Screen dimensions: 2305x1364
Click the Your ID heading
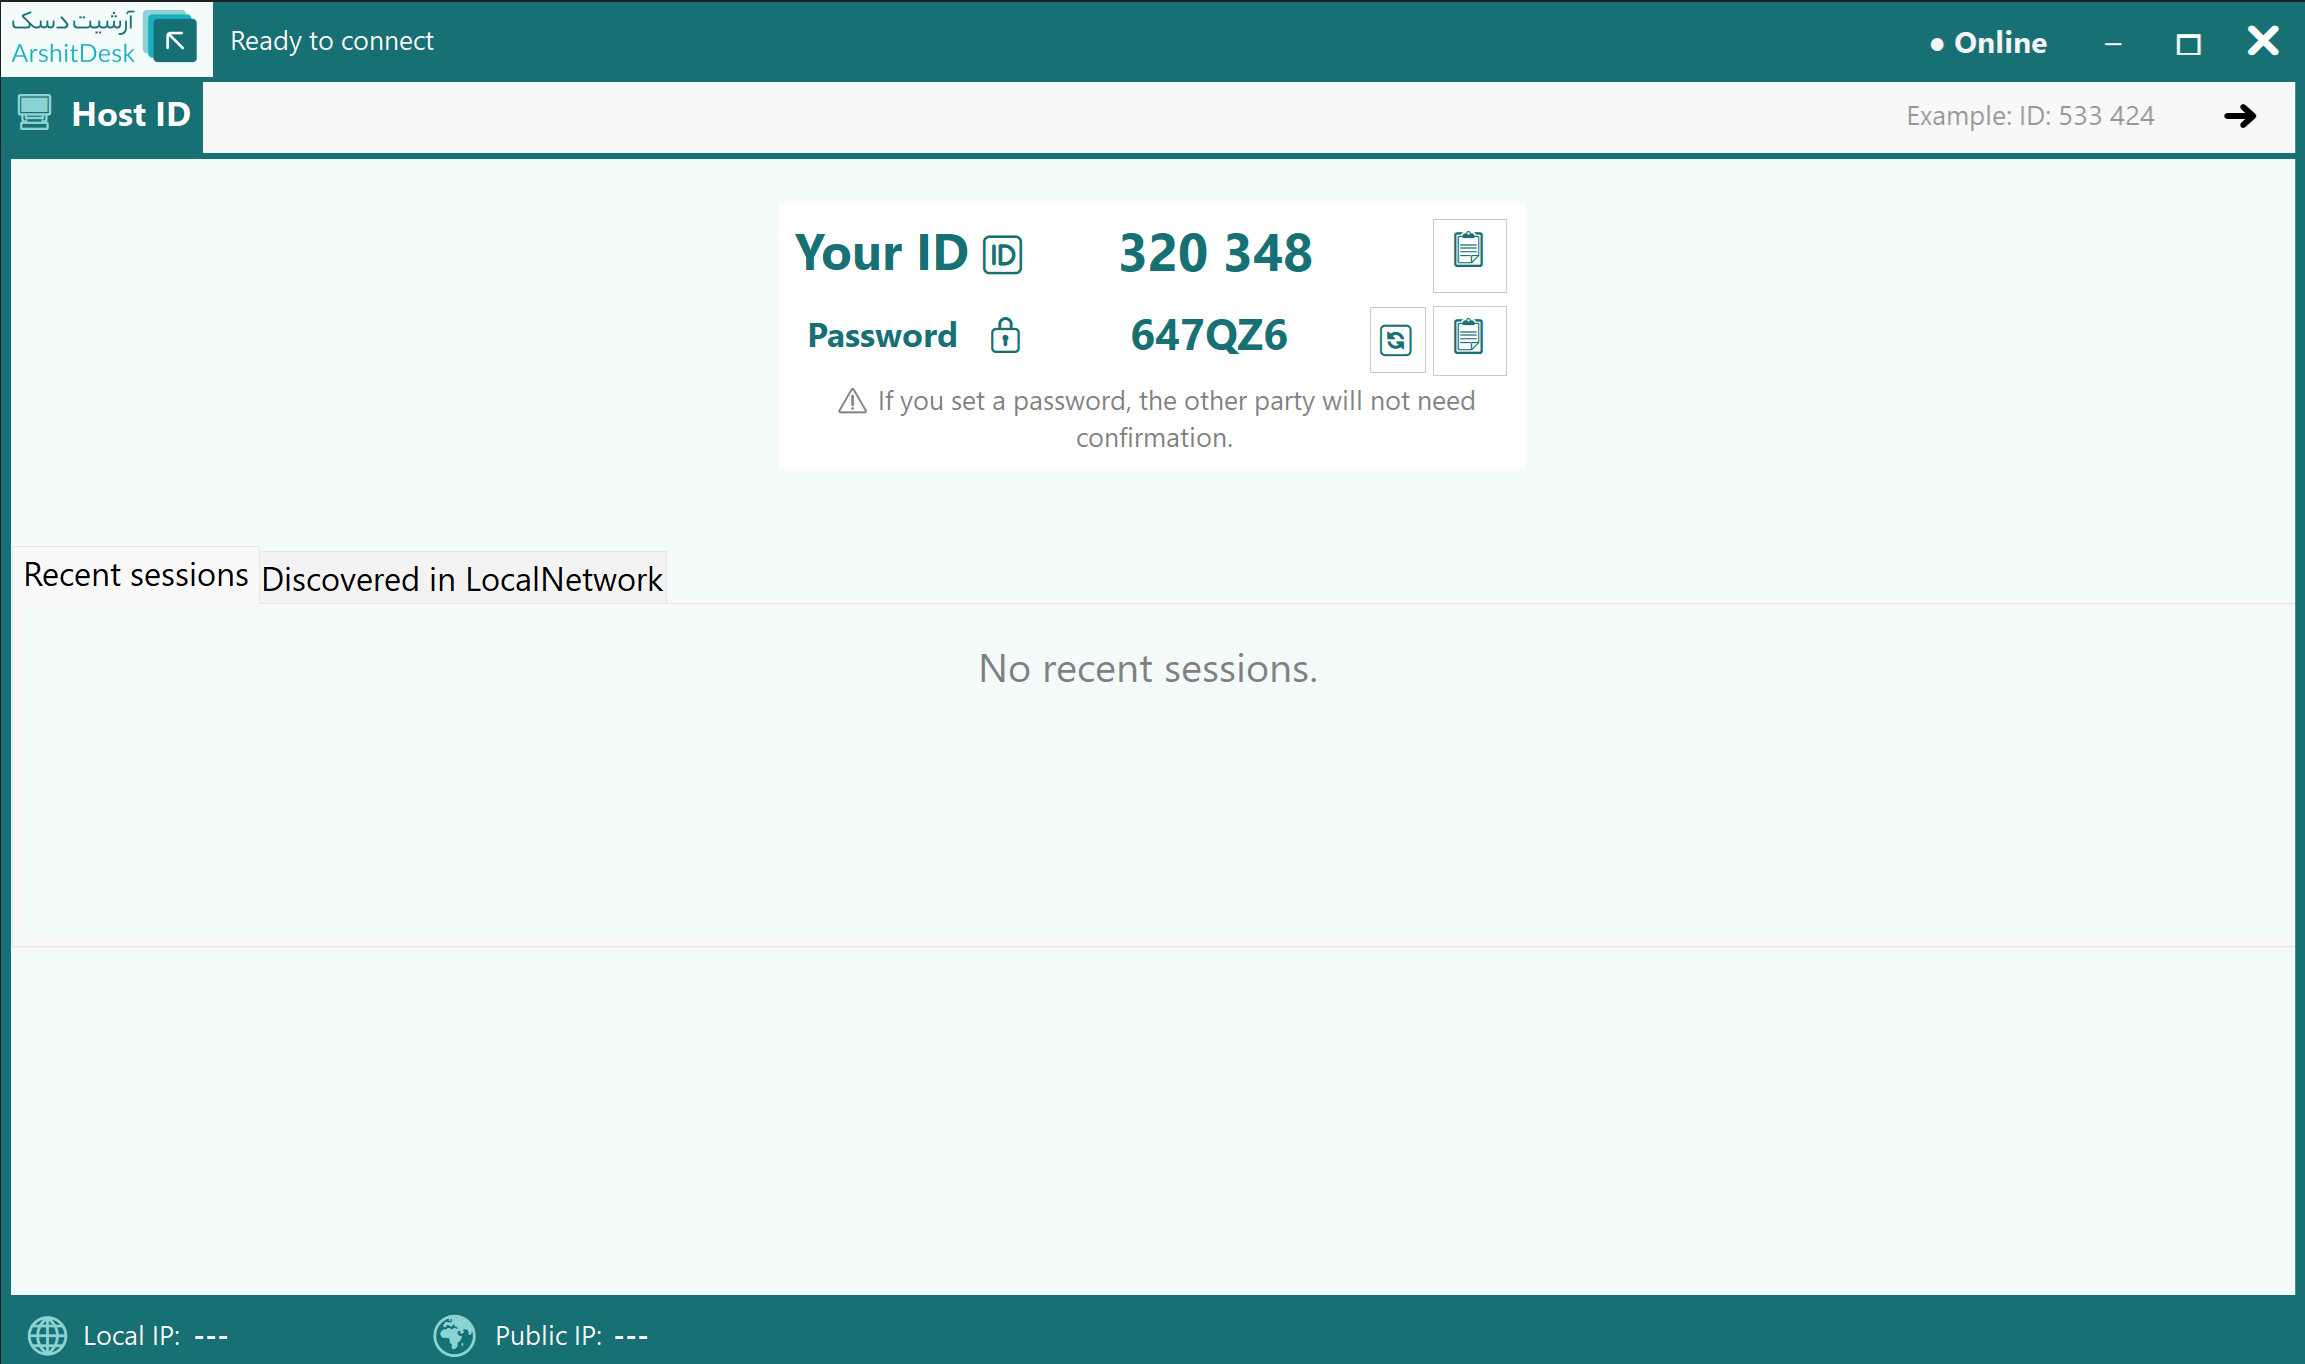(x=881, y=252)
